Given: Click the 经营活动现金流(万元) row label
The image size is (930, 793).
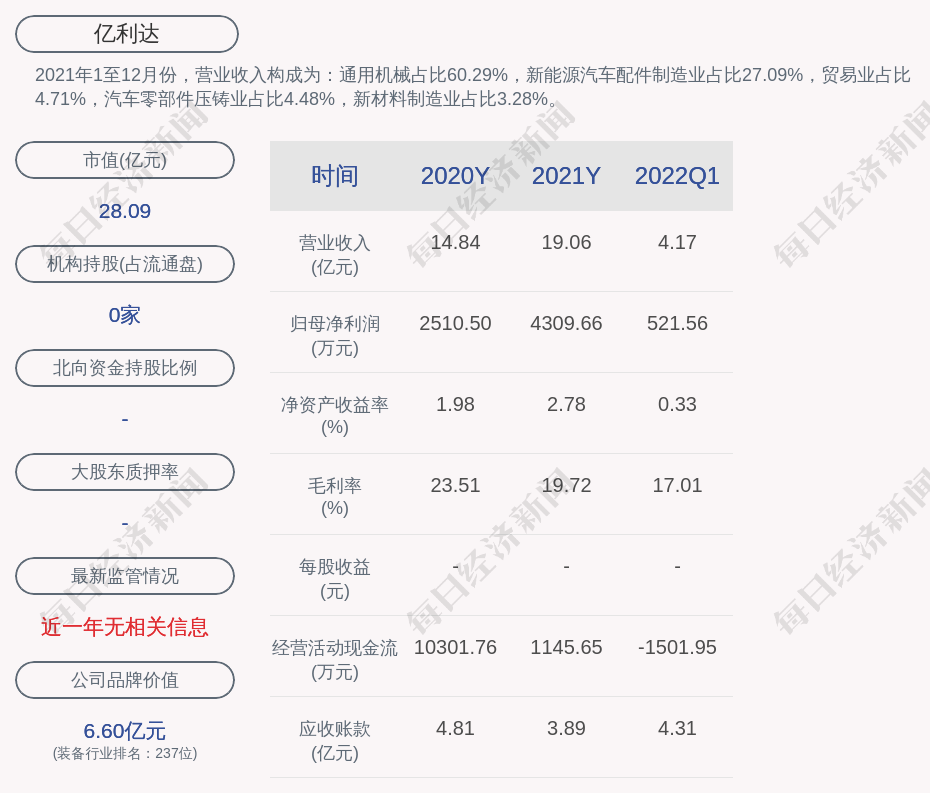Looking at the screenshot, I should tap(335, 660).
